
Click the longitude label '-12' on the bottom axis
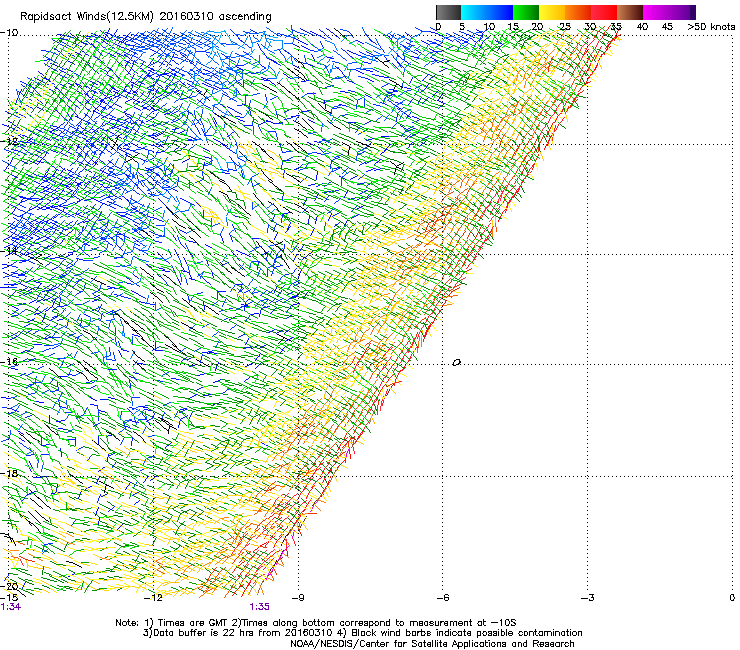click(154, 598)
